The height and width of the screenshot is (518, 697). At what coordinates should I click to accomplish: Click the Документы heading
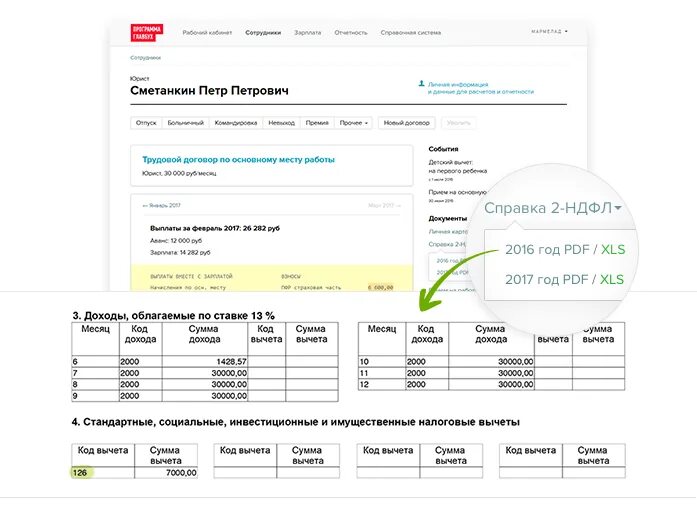coord(448,218)
